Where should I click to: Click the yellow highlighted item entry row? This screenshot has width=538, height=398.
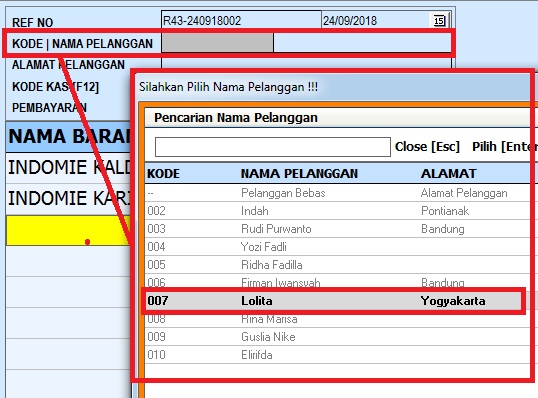point(68,231)
